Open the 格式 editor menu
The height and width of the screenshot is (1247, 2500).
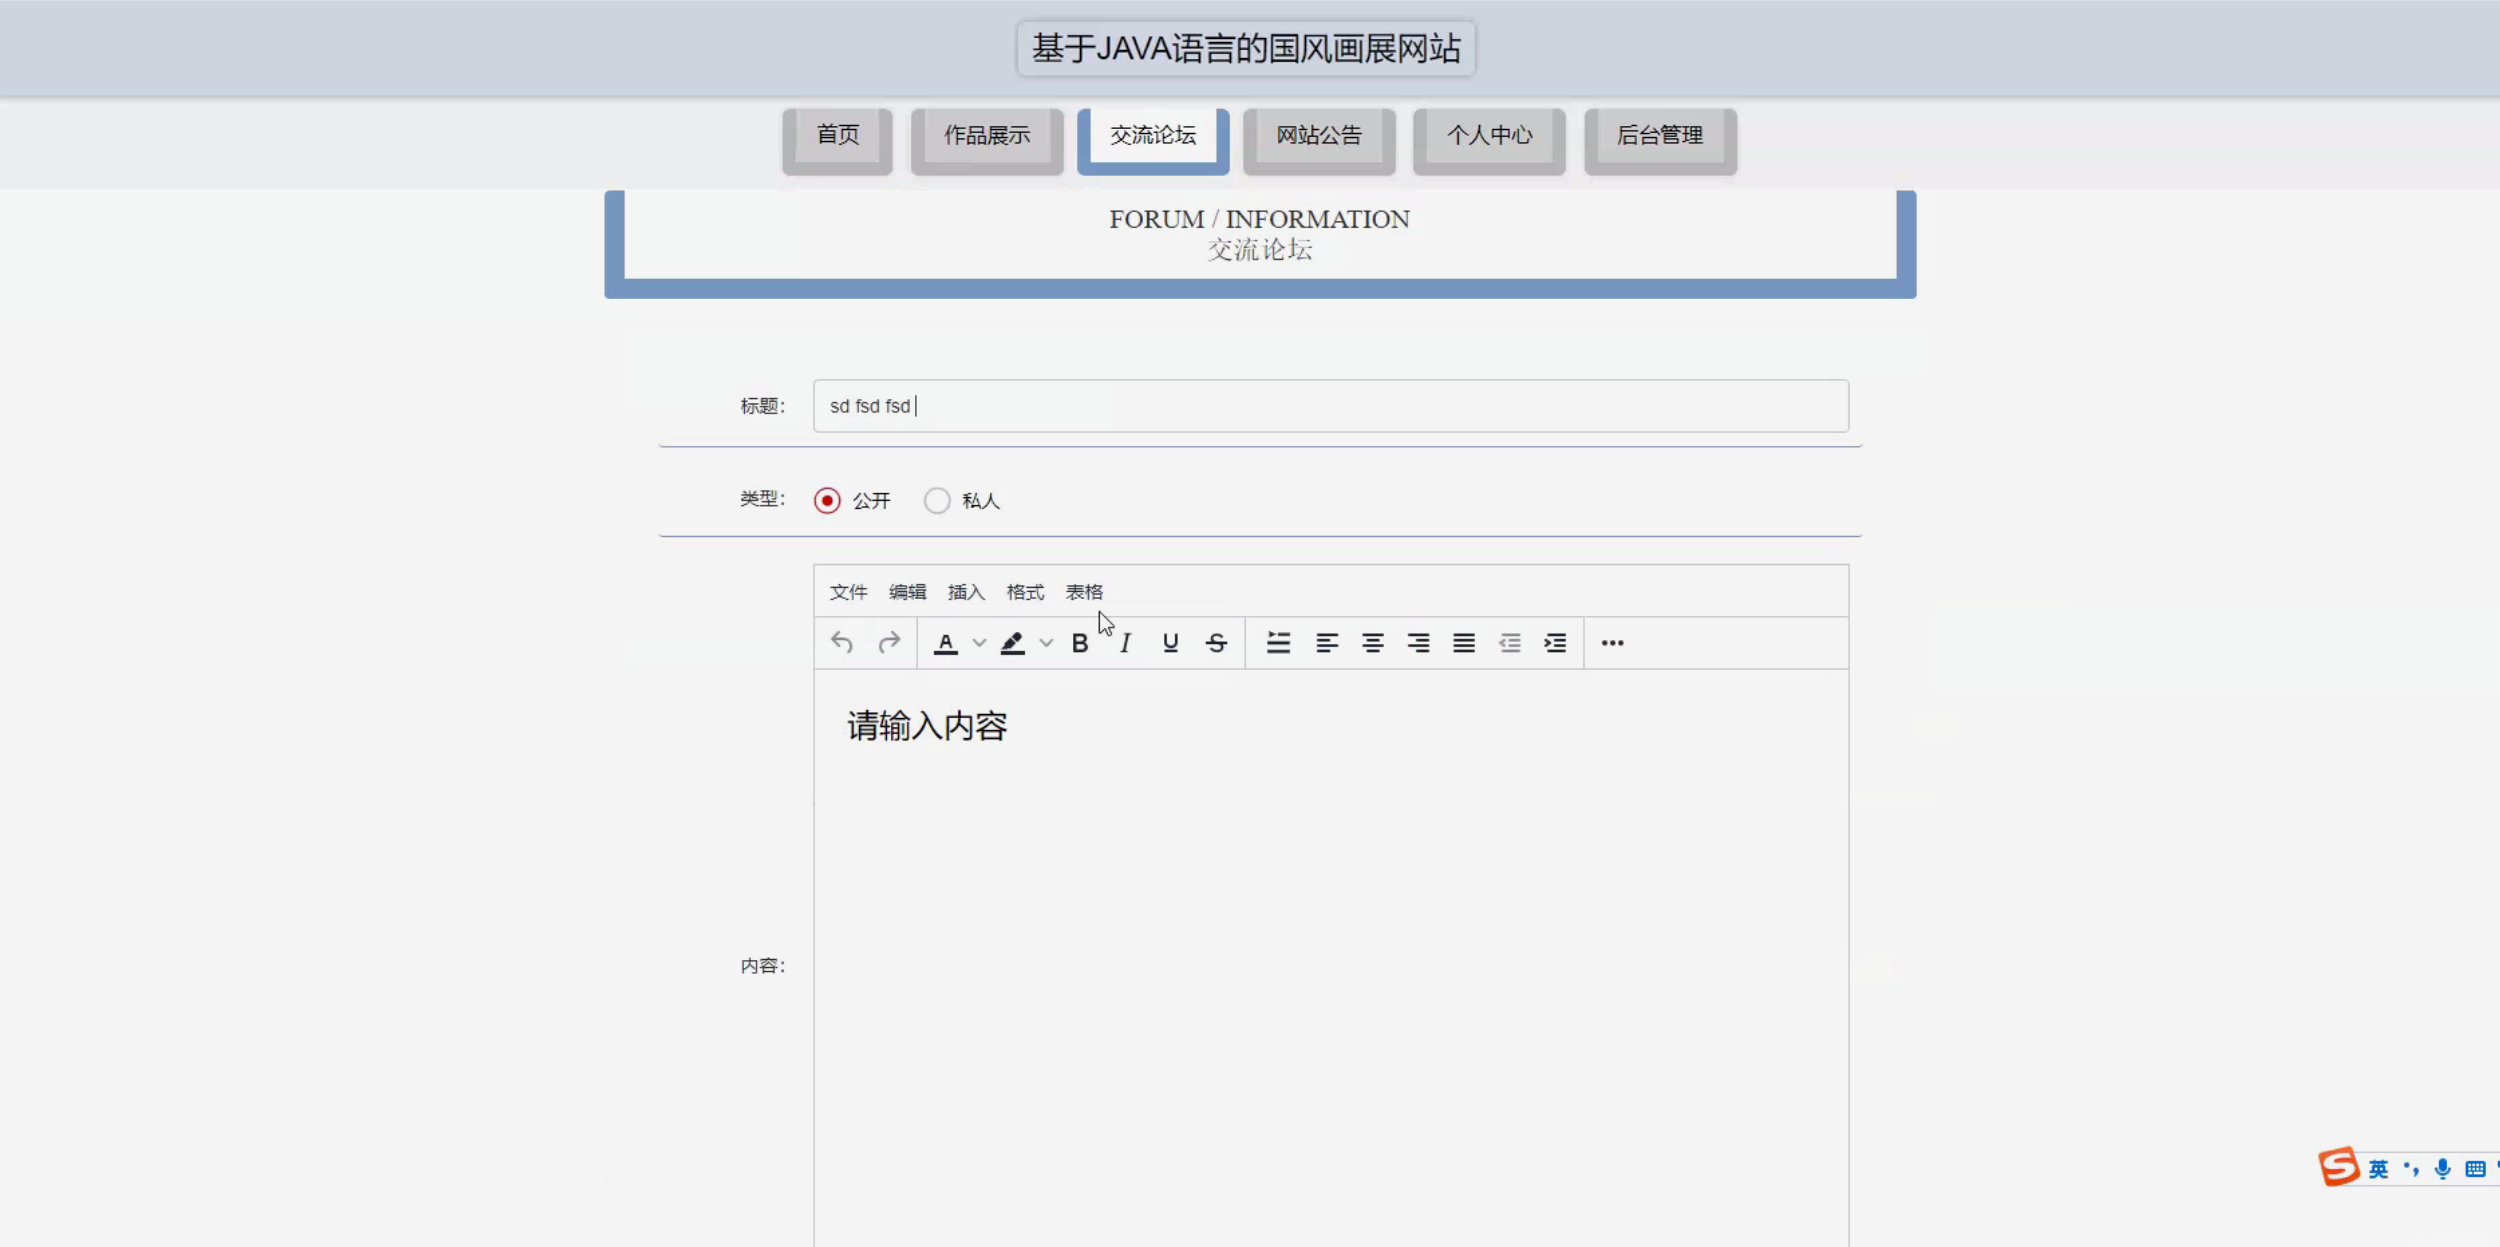(x=1025, y=592)
